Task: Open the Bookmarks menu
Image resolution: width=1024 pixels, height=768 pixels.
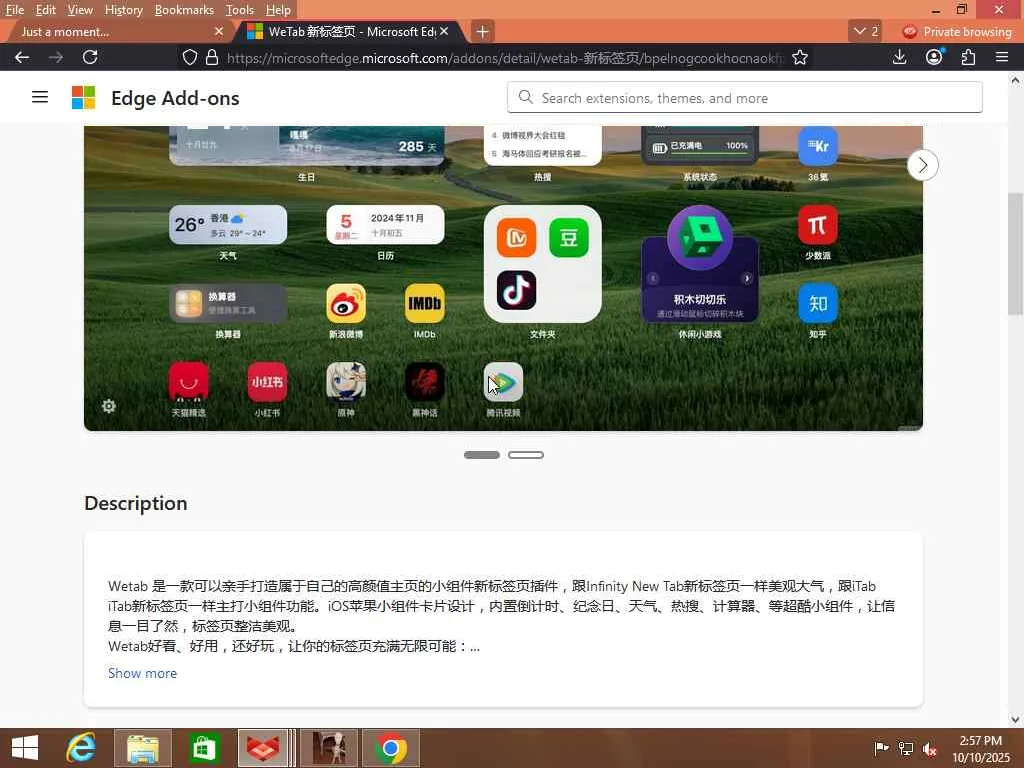Action: [184, 10]
